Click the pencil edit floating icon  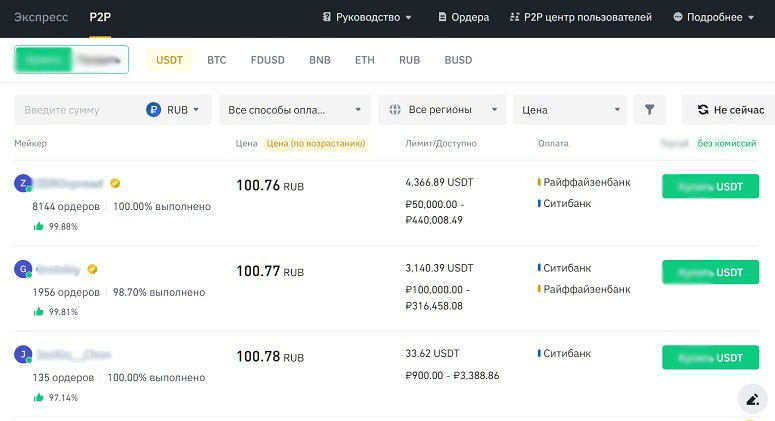pyautogui.click(x=751, y=399)
